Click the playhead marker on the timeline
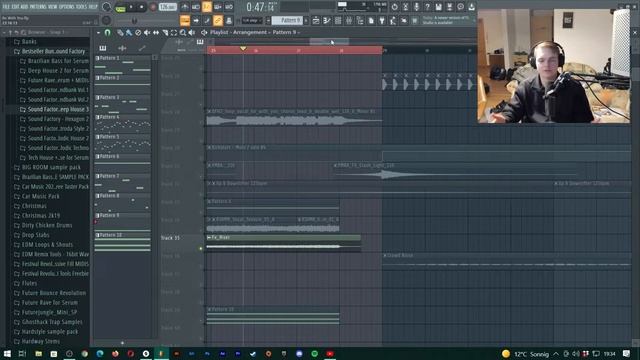The width and height of the screenshot is (640, 360). [243, 49]
